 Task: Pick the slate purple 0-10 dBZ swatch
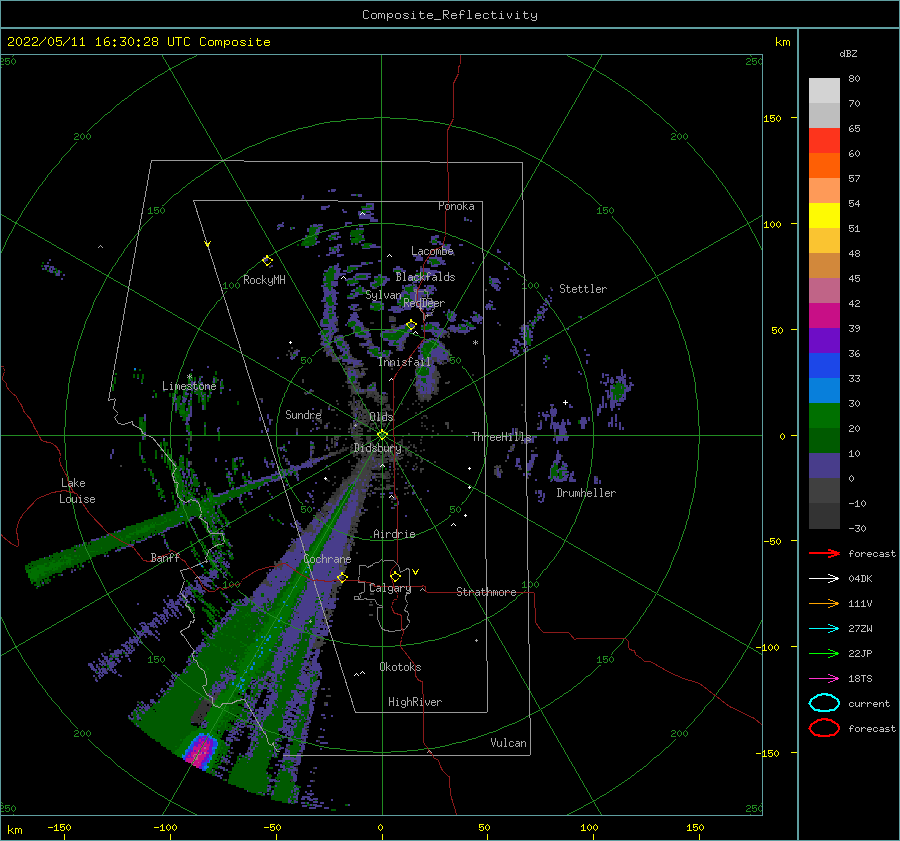coord(824,466)
